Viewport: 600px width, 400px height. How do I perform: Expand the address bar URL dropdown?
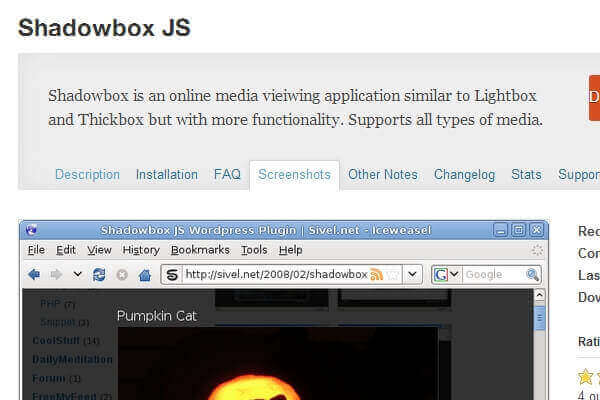pyautogui.click(x=412, y=274)
